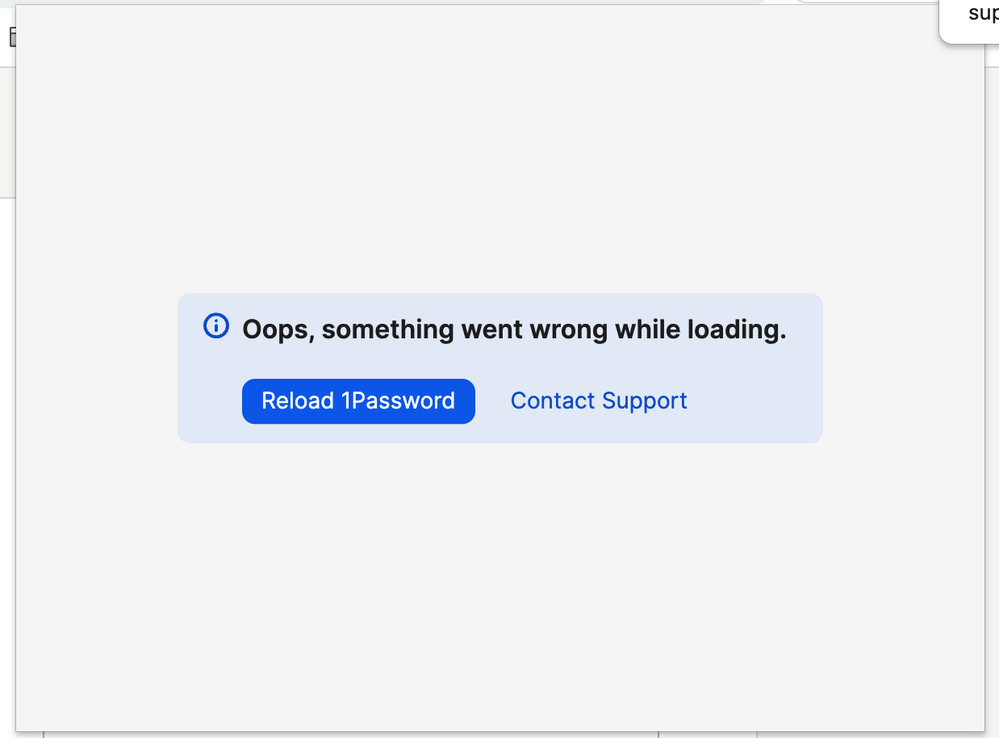999x738 pixels.
Task: Click the partially hidden icon at top-left edge
Action: coord(12,37)
